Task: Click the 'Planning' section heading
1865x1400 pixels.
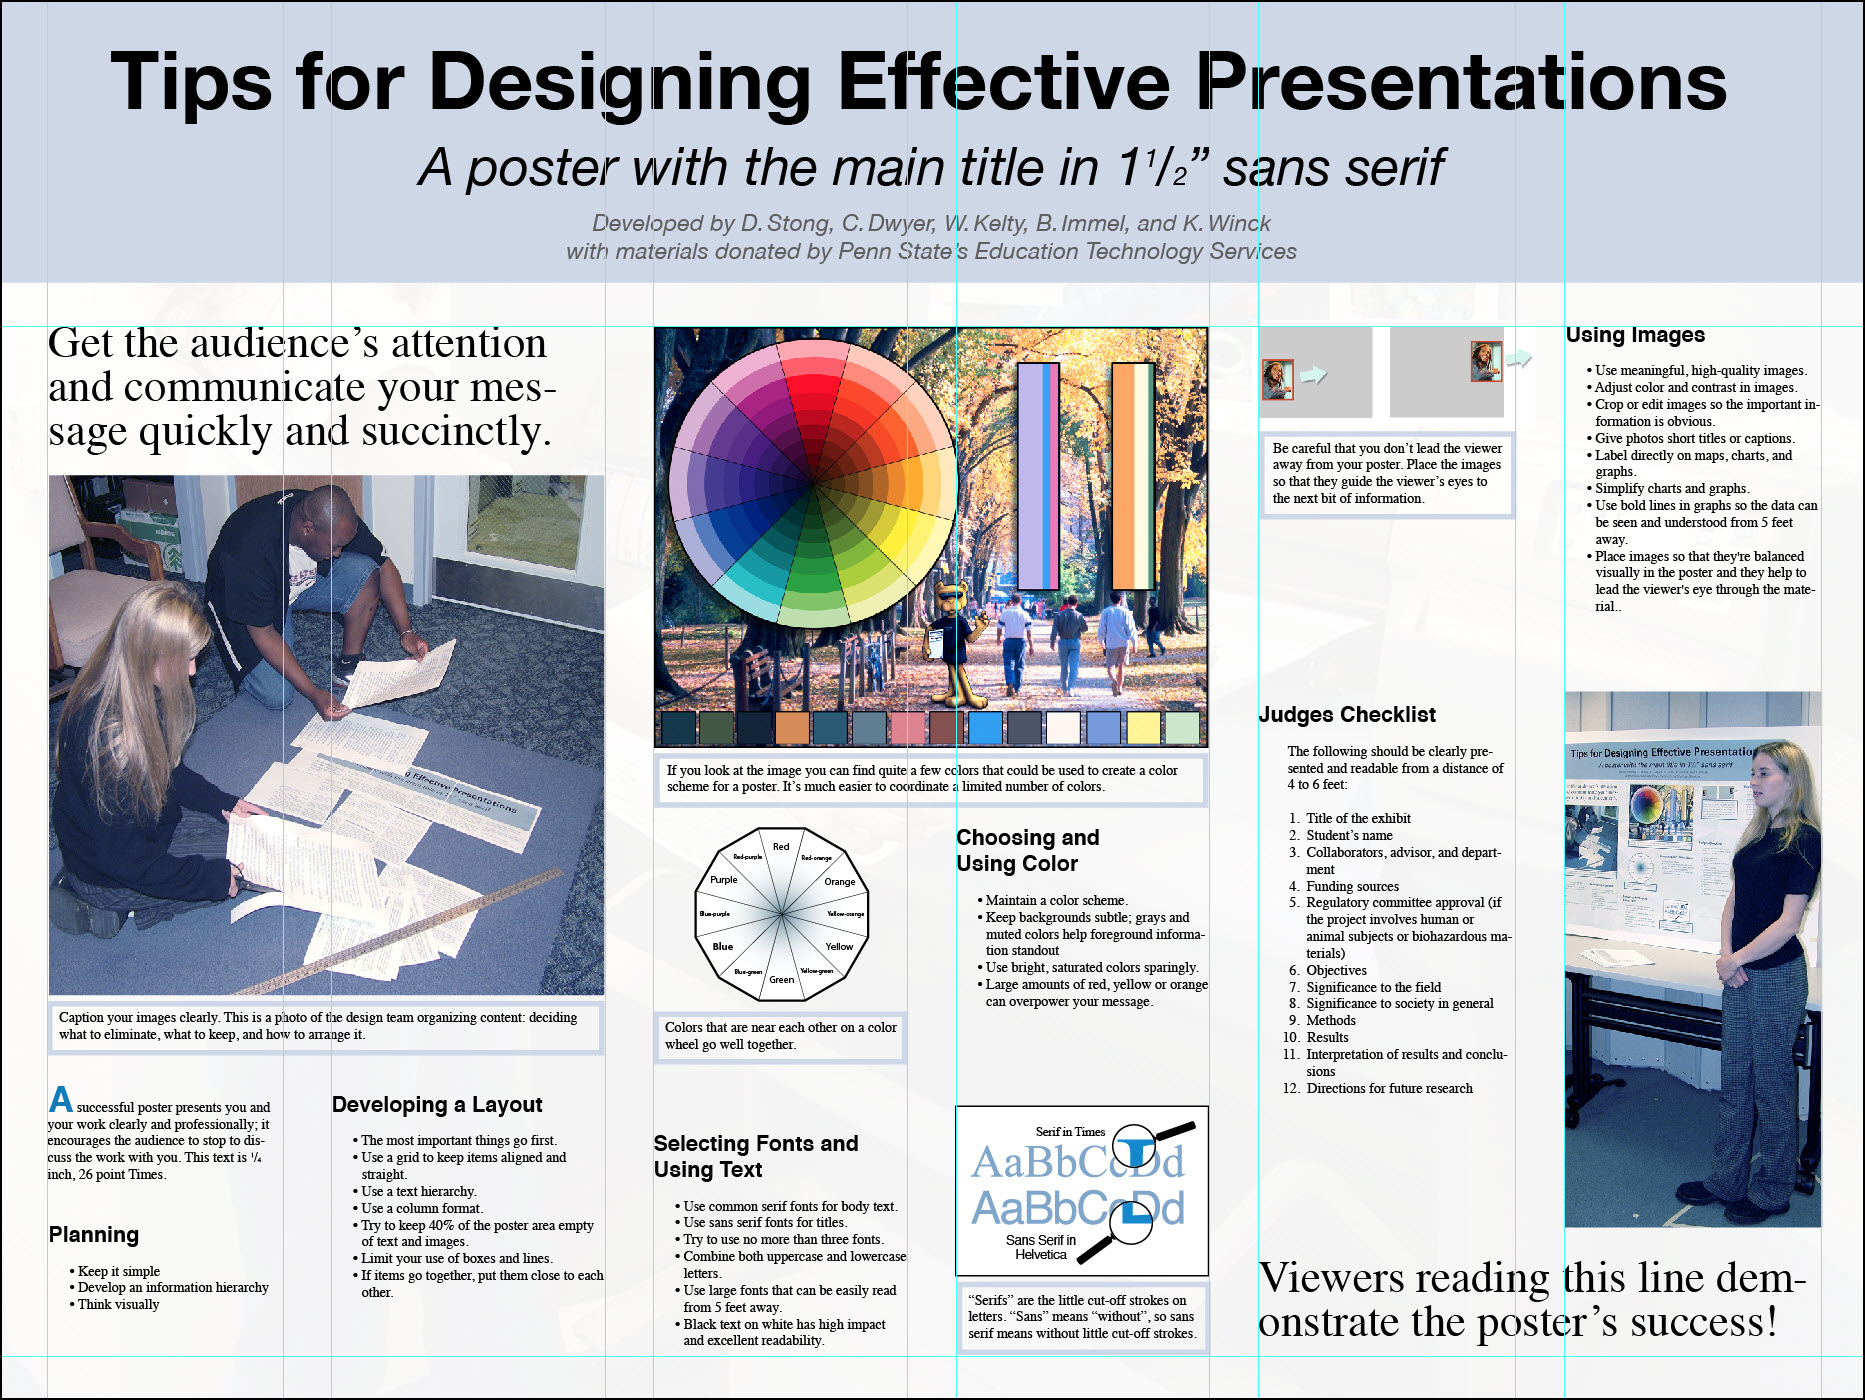Action: tap(93, 1235)
